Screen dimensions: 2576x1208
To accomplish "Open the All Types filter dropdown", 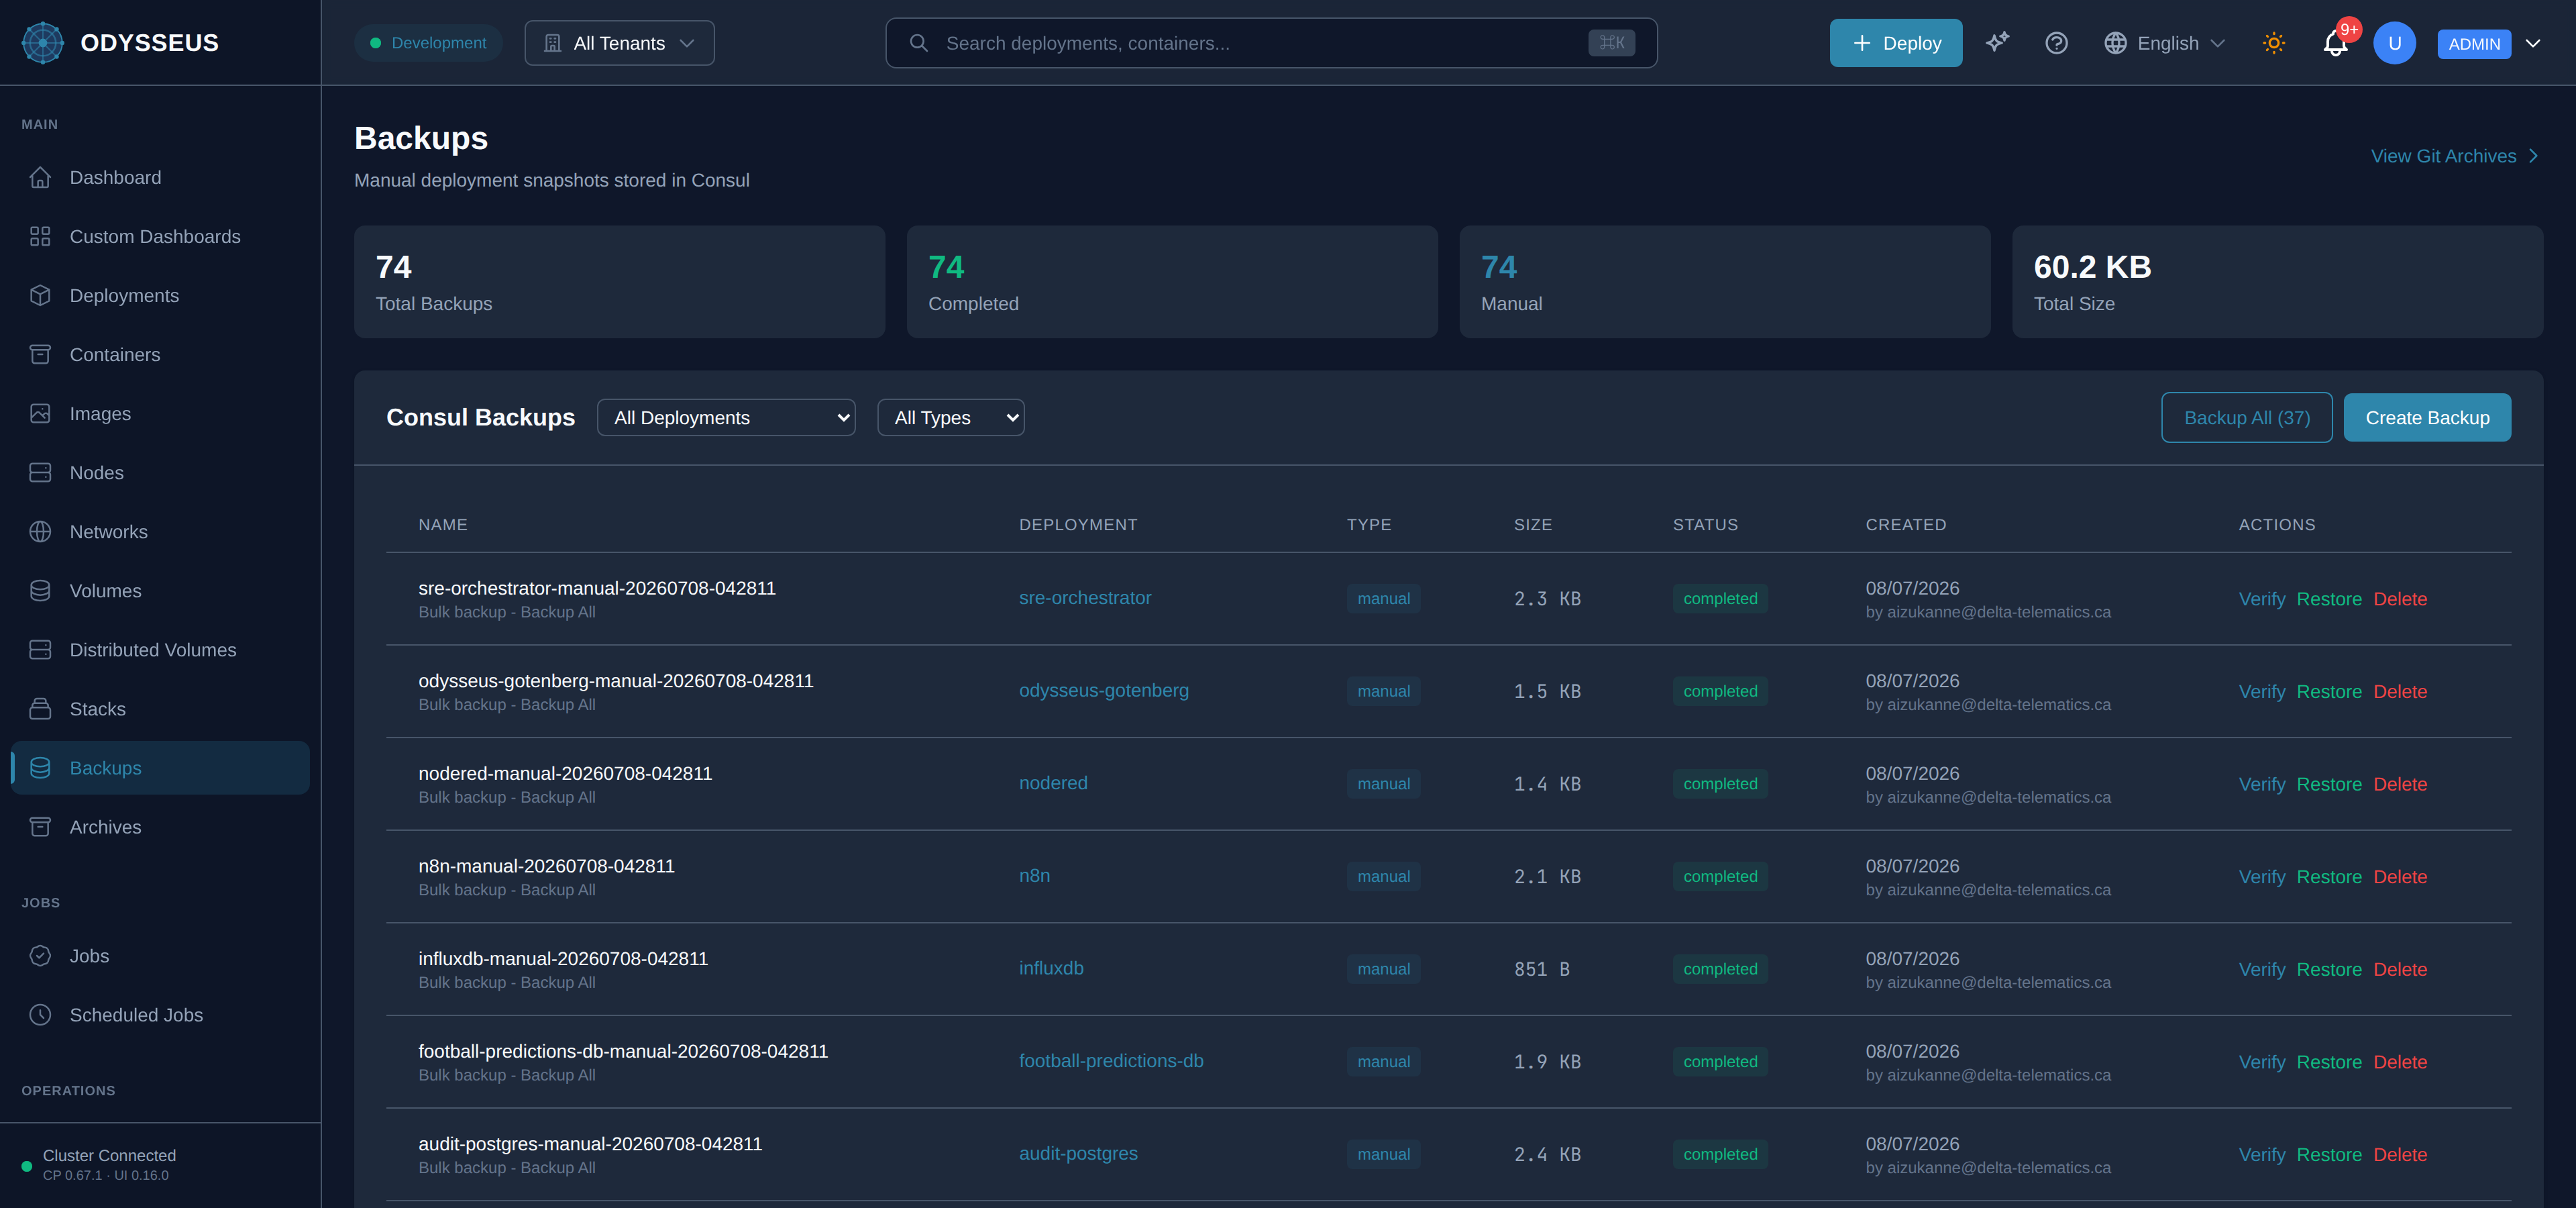I will [950, 417].
